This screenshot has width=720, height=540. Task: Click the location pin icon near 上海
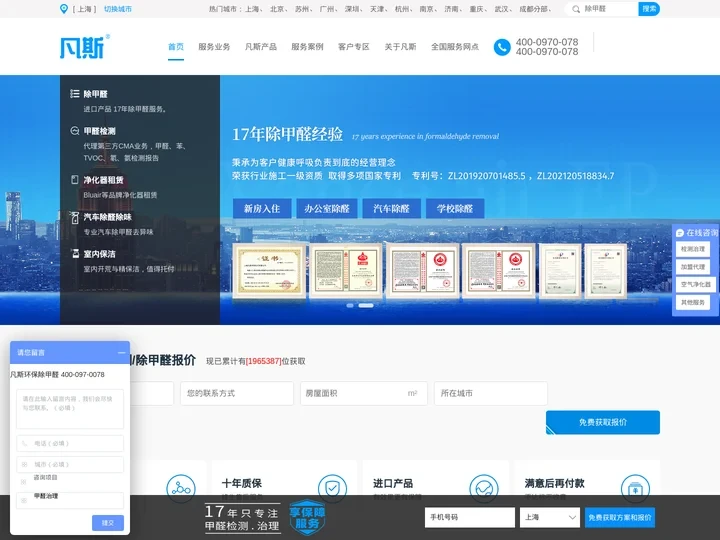point(64,9)
